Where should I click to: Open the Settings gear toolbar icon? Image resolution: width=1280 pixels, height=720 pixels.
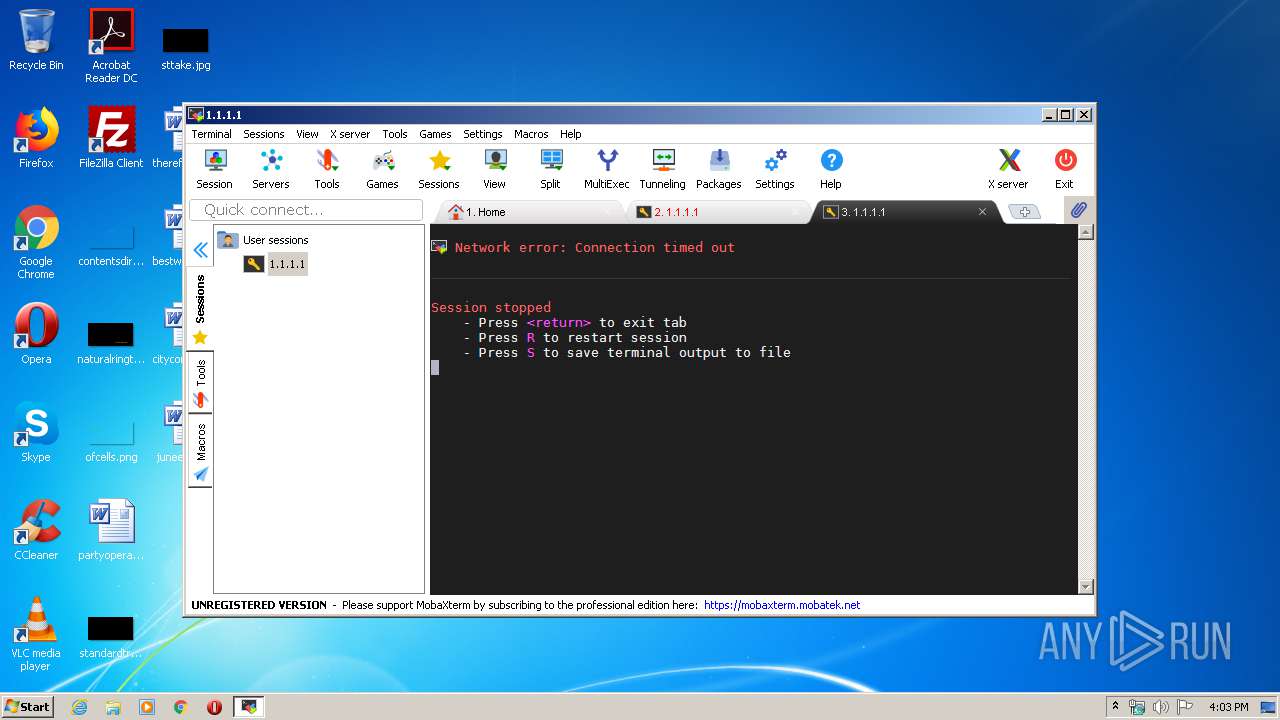pos(775,169)
